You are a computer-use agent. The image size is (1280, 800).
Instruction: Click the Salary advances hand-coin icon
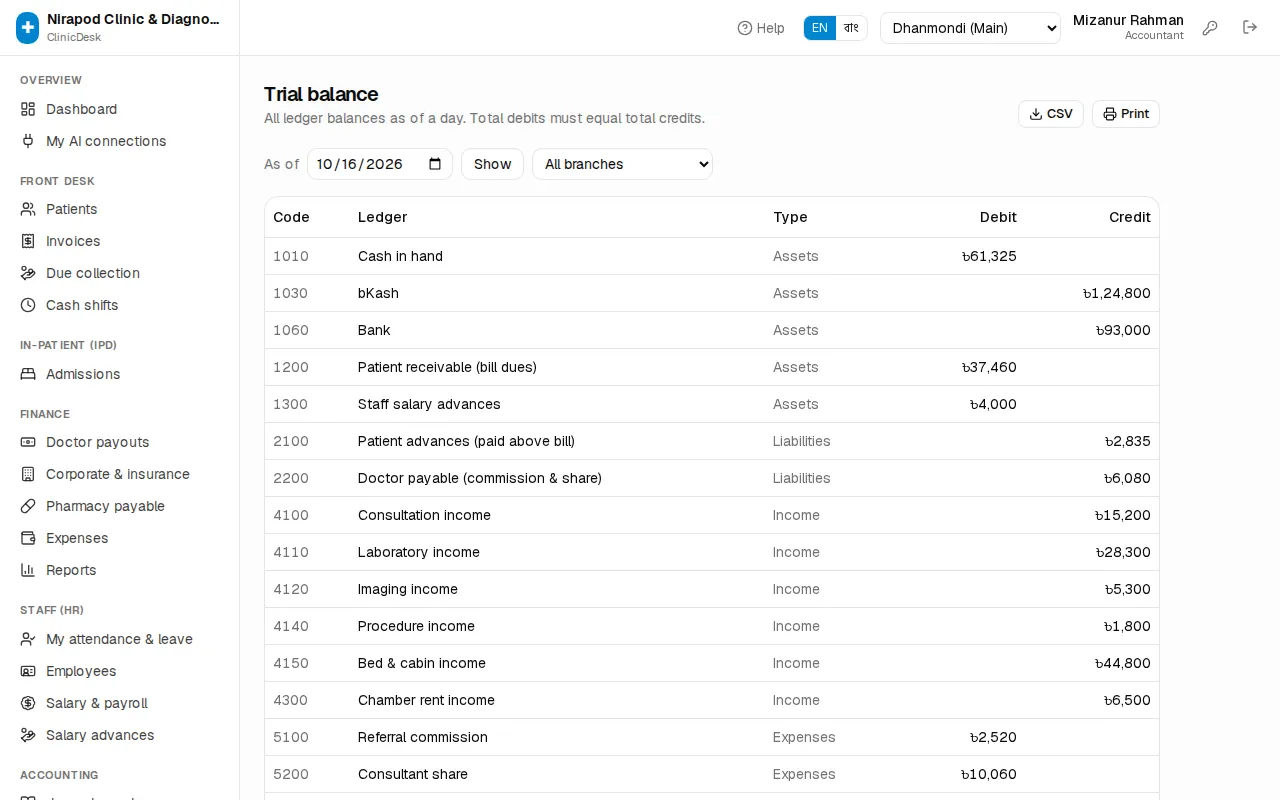(x=28, y=735)
